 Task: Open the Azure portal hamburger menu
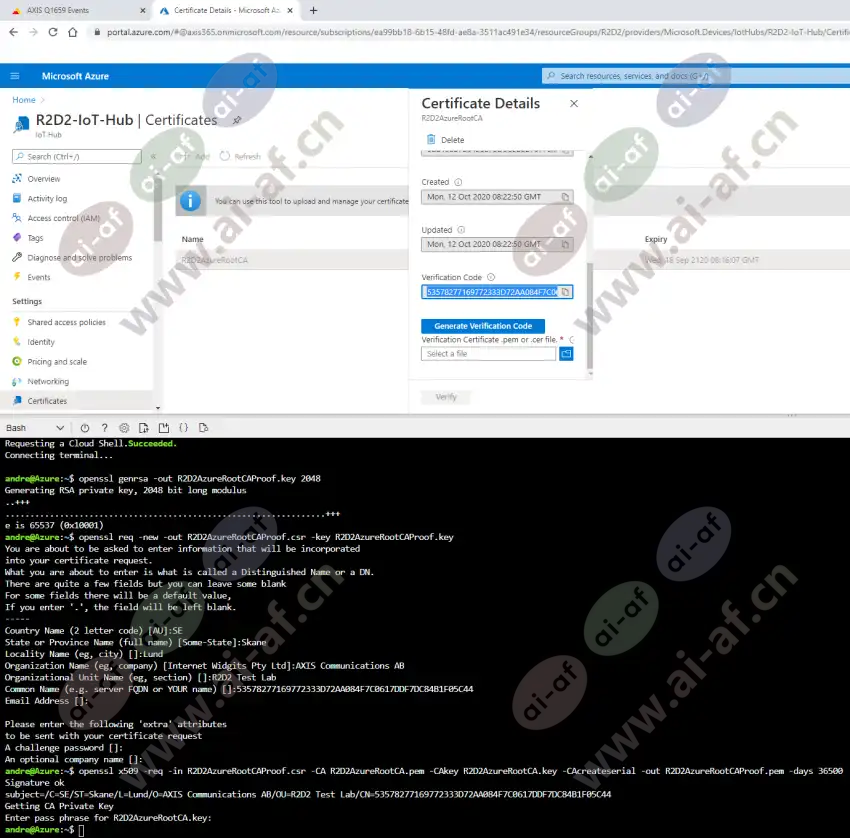tap(15, 76)
